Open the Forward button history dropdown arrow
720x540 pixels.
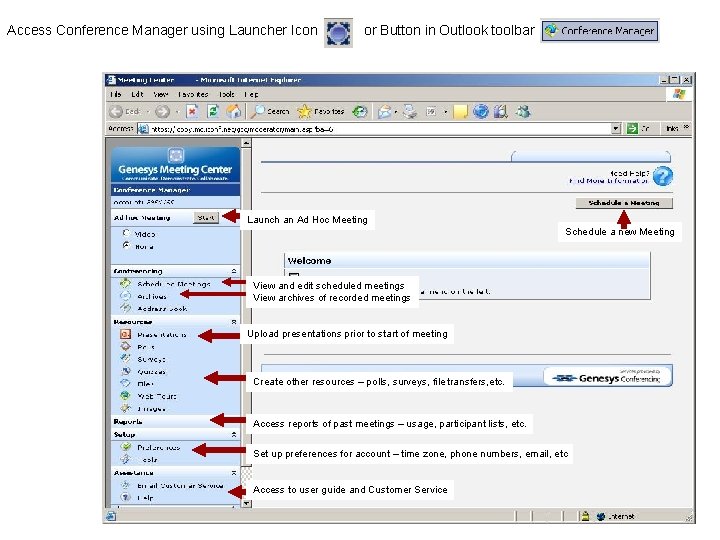pos(177,112)
